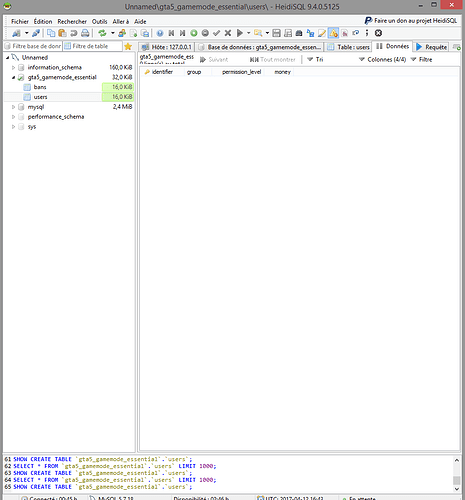The height and width of the screenshot is (500, 465).
Task: Click the run query play icon
Action: coord(239,33)
